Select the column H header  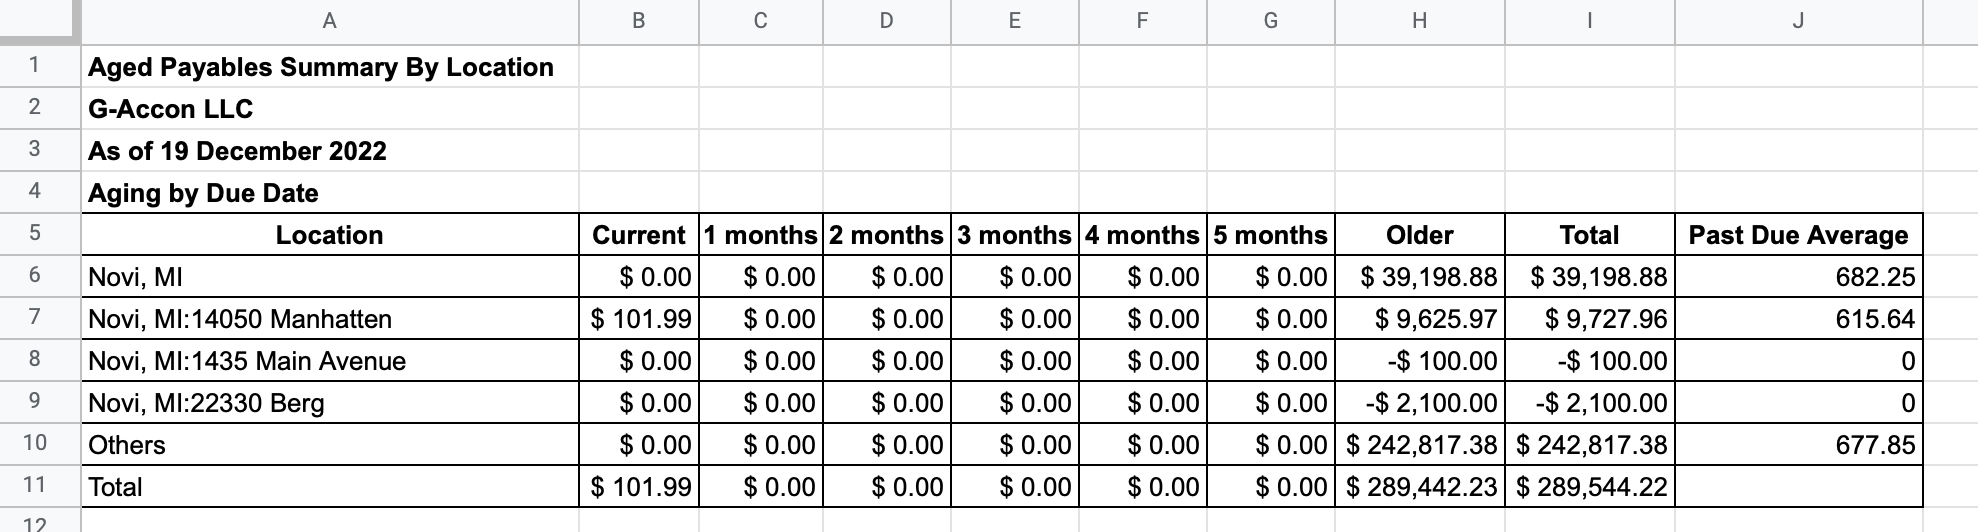[x=1419, y=21]
